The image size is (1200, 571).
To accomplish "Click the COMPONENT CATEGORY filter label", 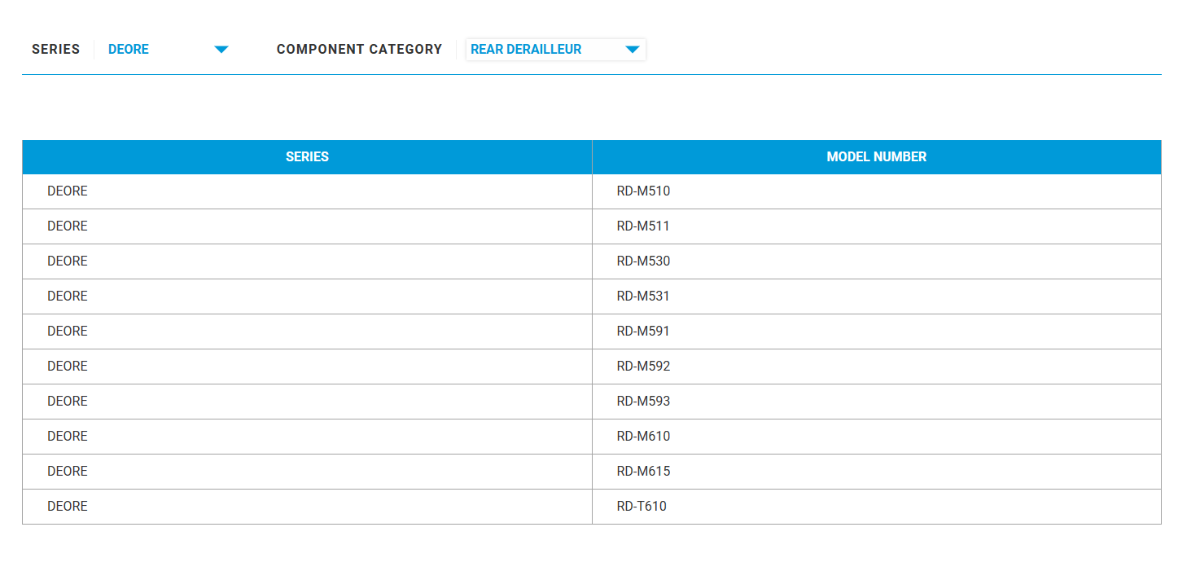I will pyautogui.click(x=359, y=49).
